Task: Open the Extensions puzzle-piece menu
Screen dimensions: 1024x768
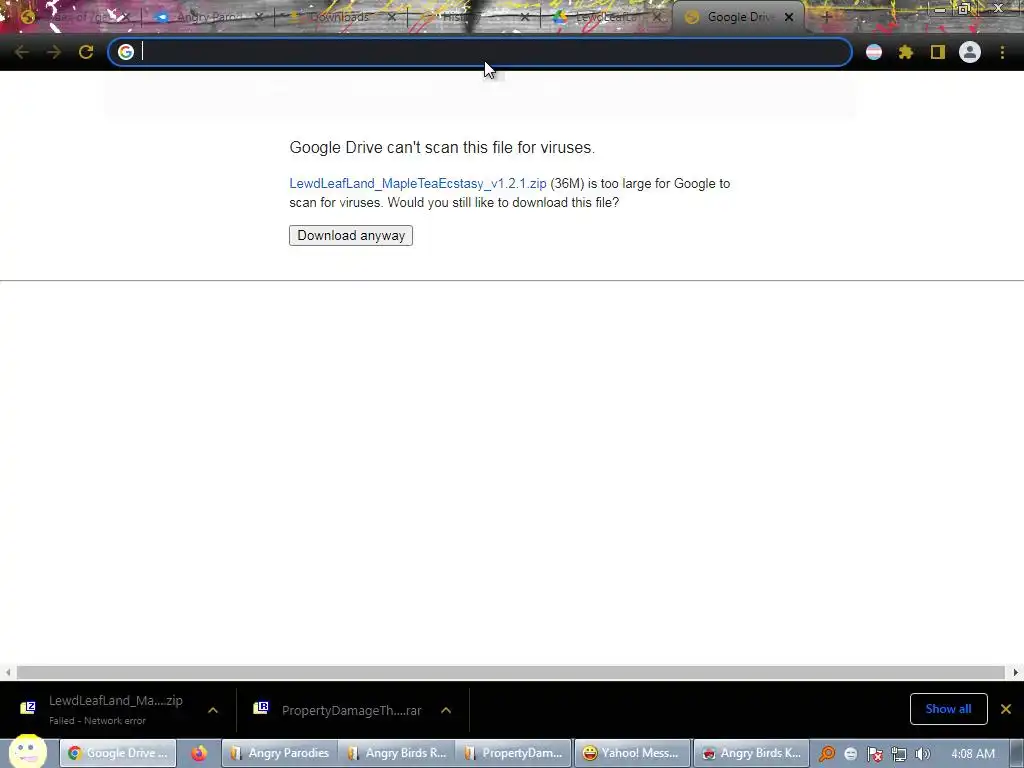Action: coord(906,52)
